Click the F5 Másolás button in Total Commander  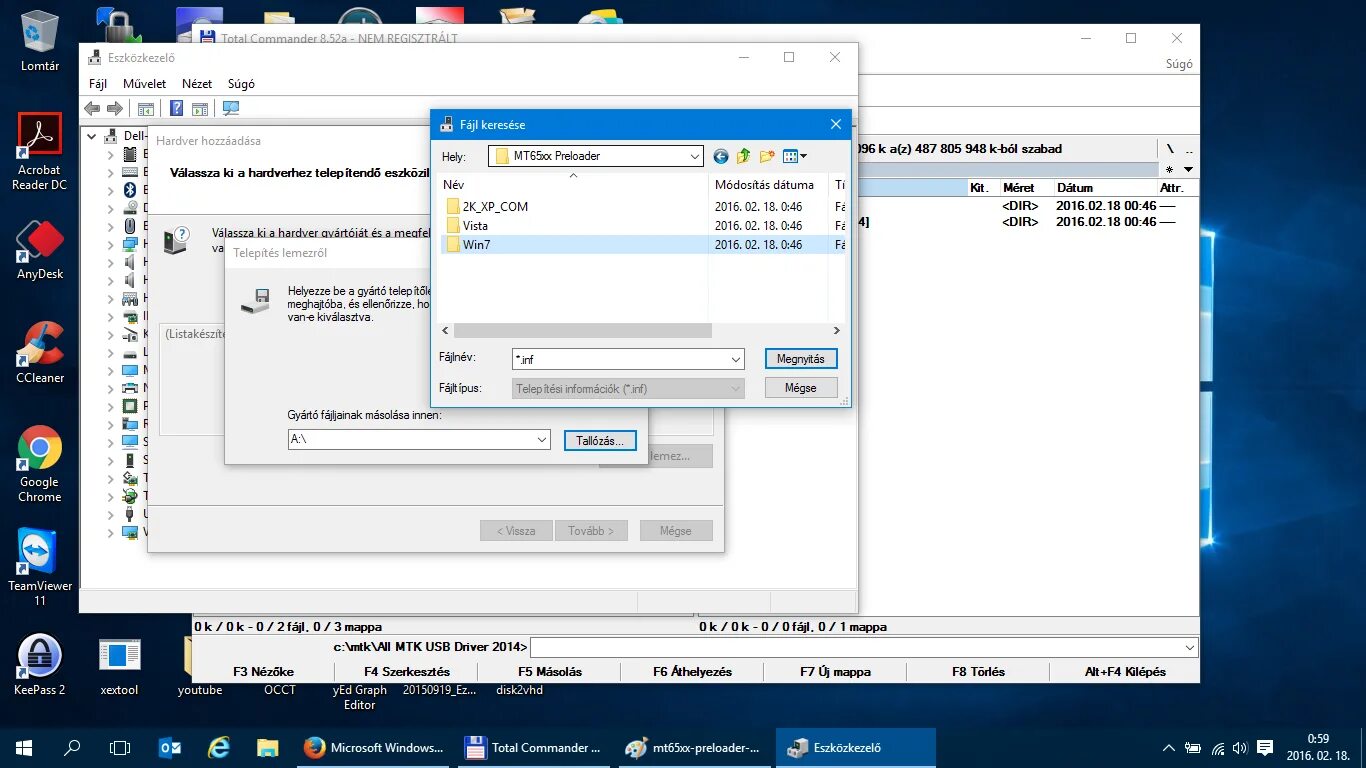pos(550,672)
